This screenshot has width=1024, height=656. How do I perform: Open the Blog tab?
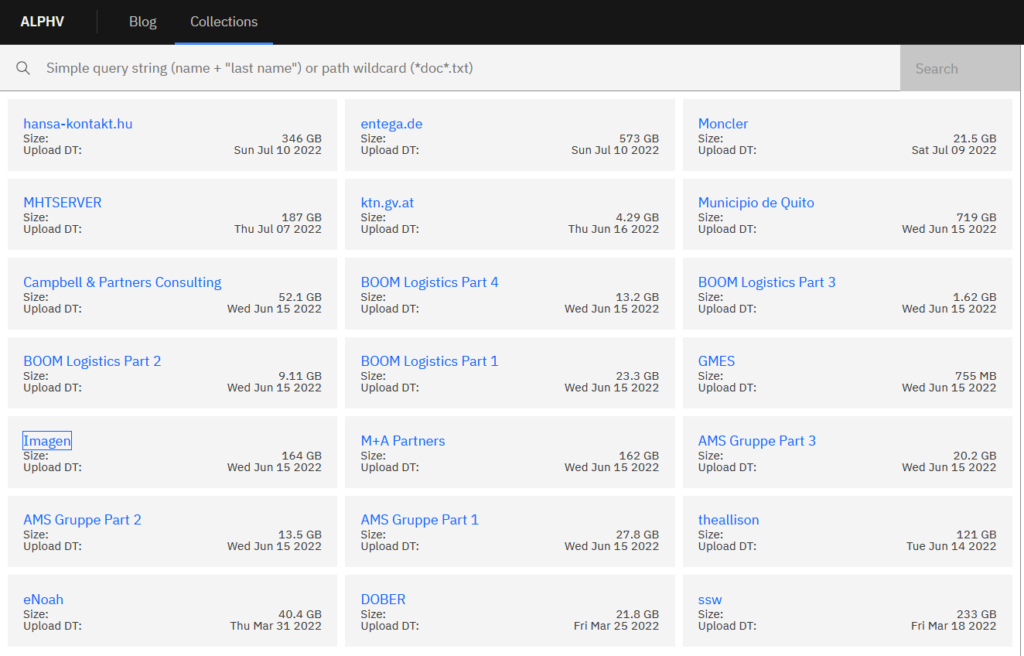pos(143,21)
